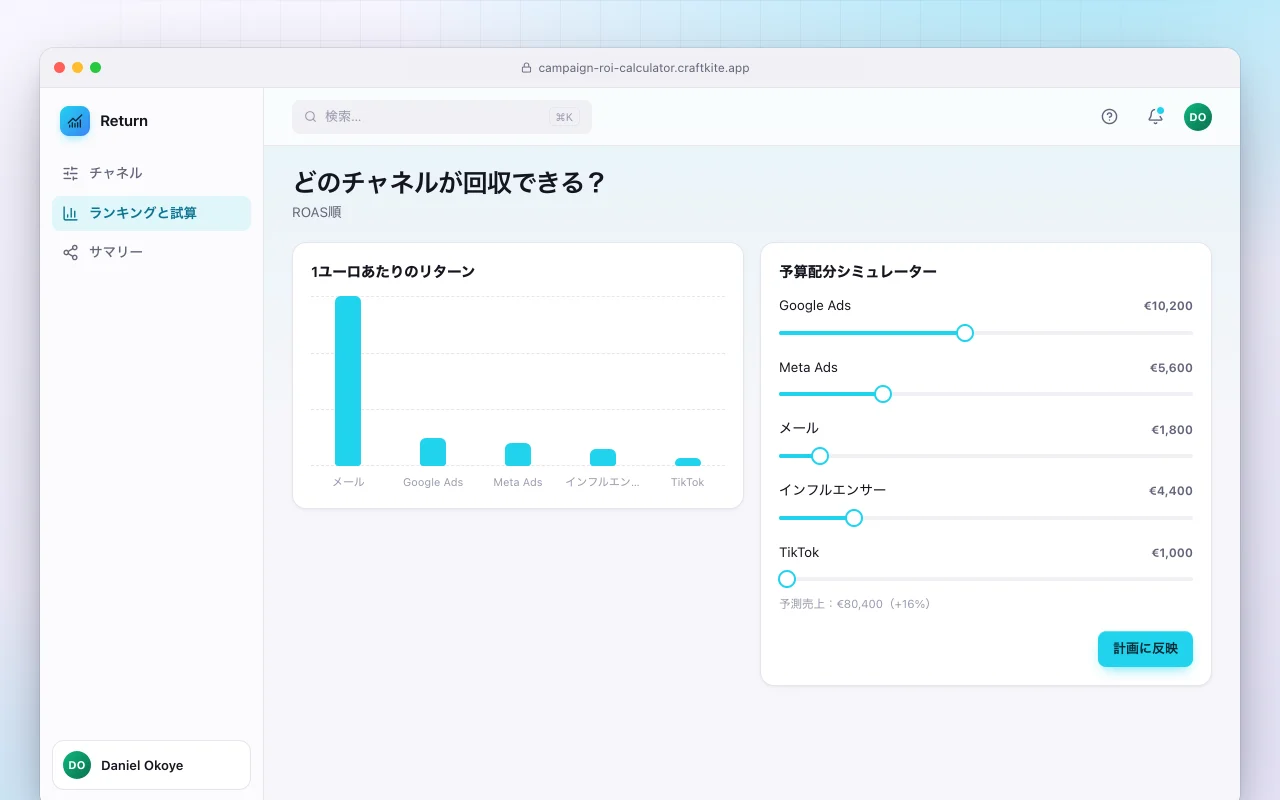Image resolution: width=1280 pixels, height=800 pixels.
Task: Click the Google Ads bar in chart
Action: 433,452
